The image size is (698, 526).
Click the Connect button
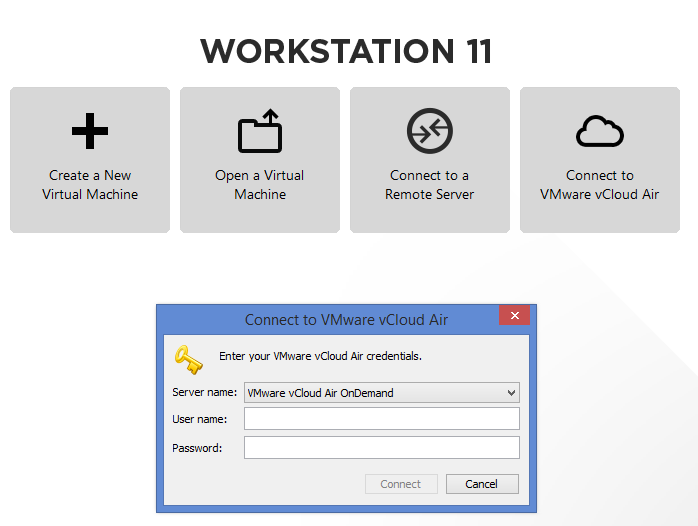401,484
